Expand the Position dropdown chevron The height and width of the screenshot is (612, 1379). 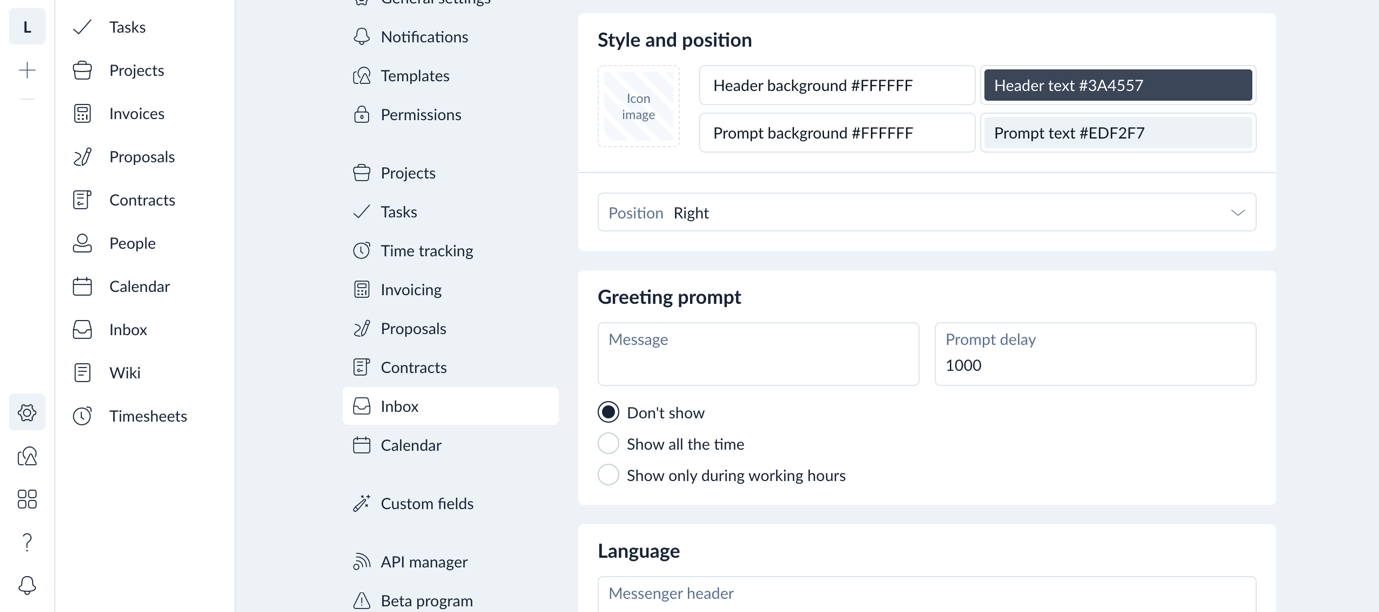pos(1237,213)
